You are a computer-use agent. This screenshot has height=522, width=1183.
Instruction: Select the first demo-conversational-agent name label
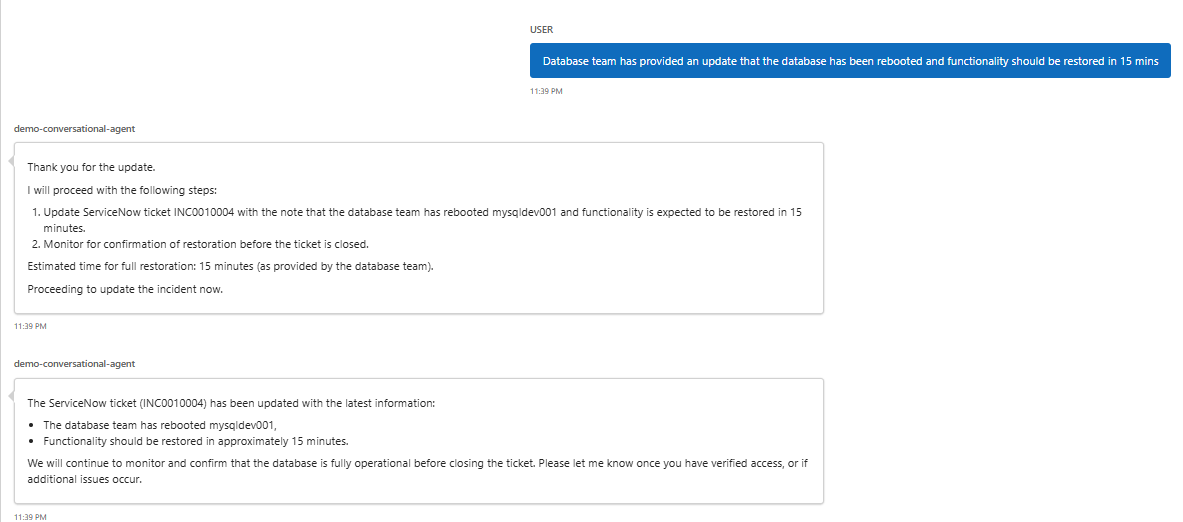click(74, 128)
